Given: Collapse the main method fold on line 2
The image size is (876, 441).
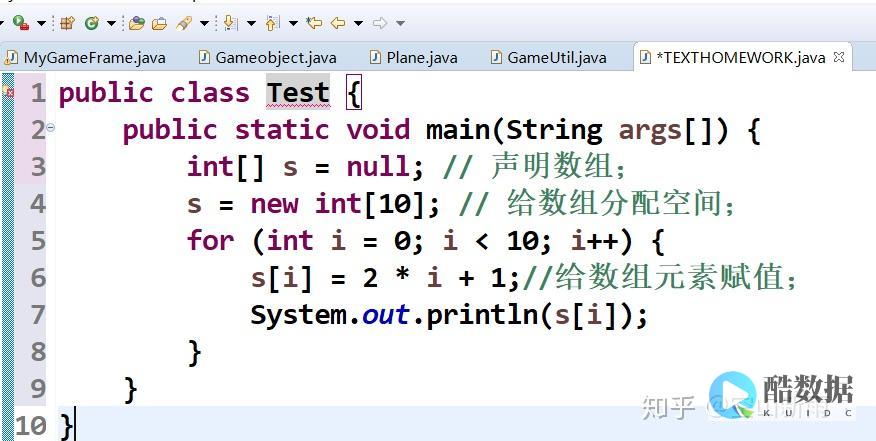Looking at the screenshot, I should [x=50, y=128].
